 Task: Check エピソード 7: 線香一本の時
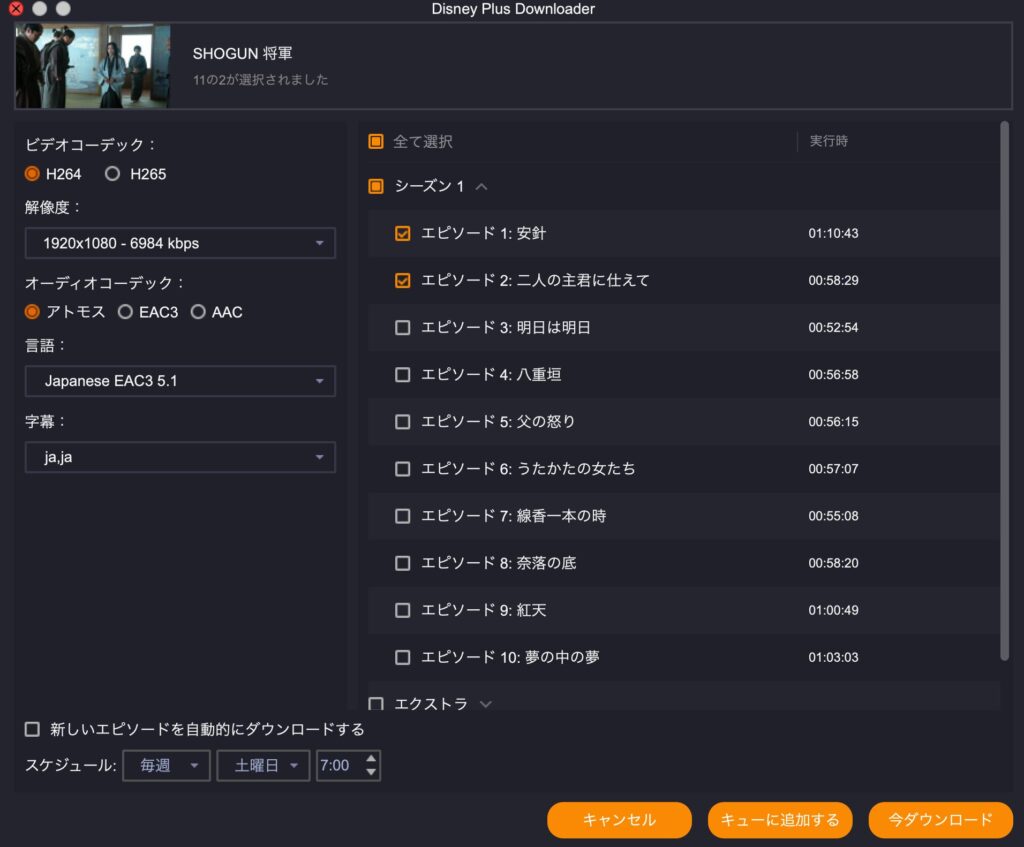403,516
